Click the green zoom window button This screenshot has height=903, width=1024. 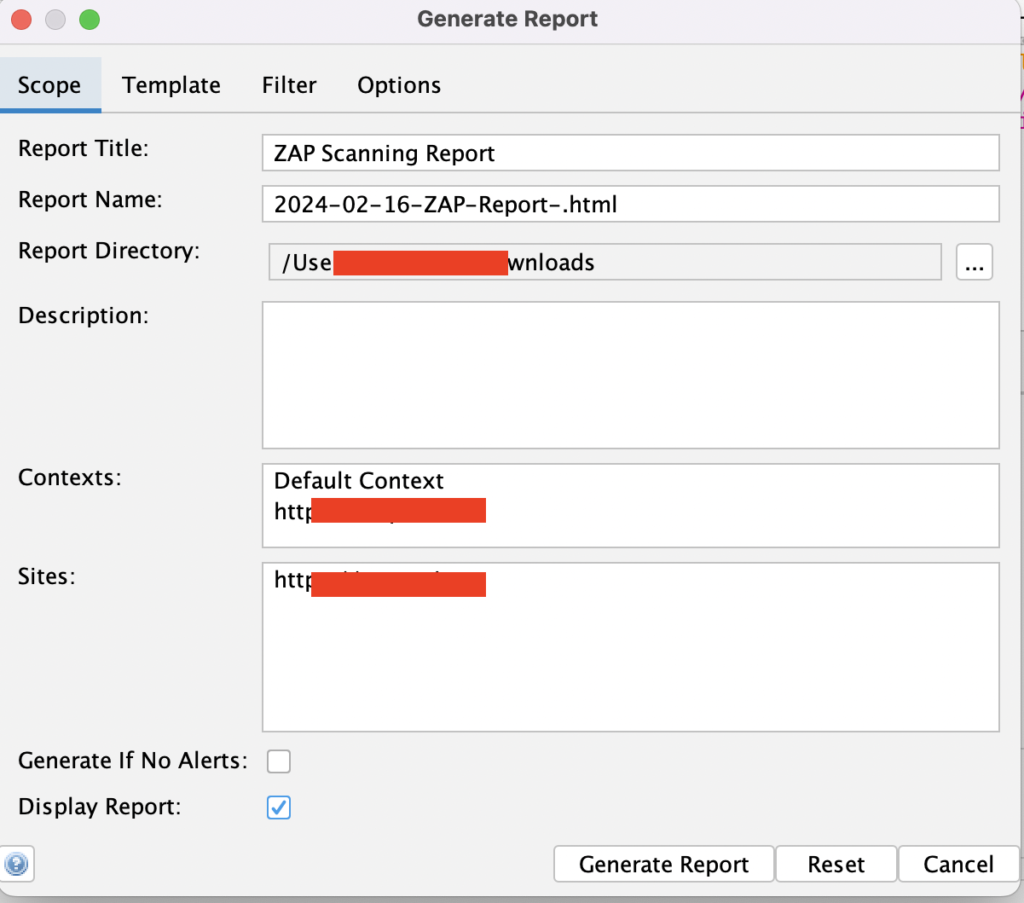pyautogui.click(x=89, y=20)
